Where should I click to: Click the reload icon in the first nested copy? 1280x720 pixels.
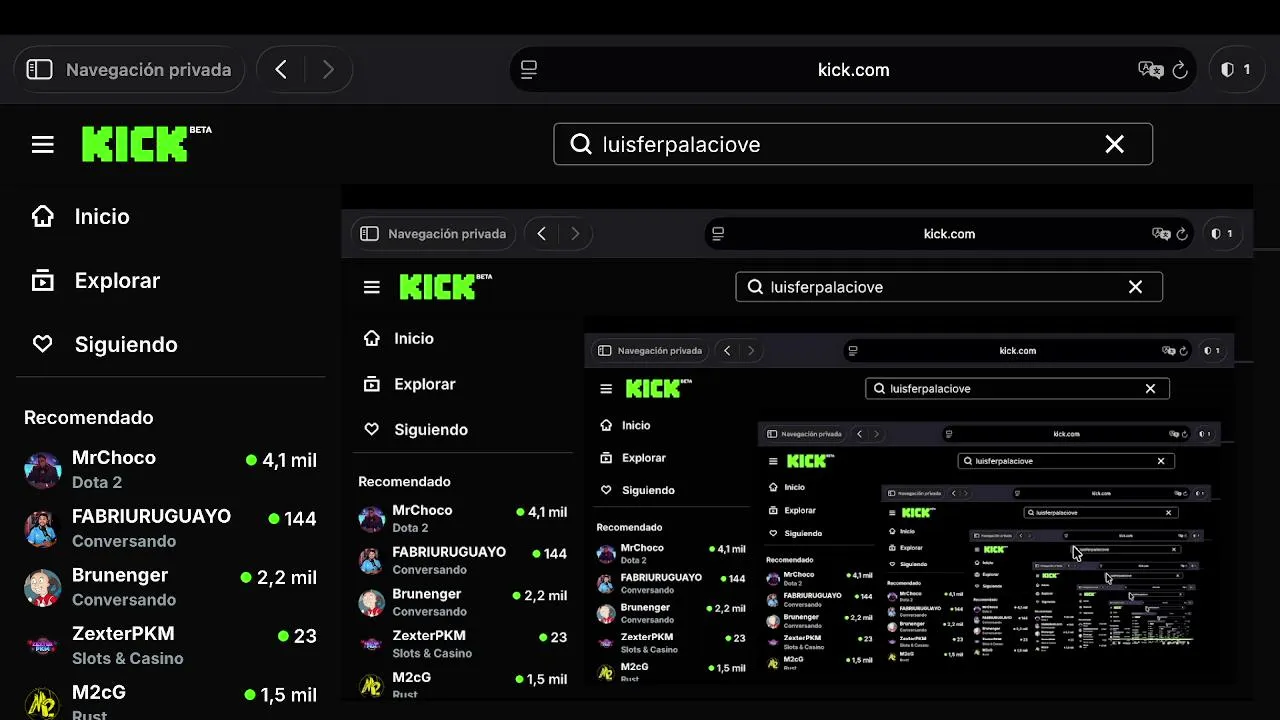click(1182, 234)
